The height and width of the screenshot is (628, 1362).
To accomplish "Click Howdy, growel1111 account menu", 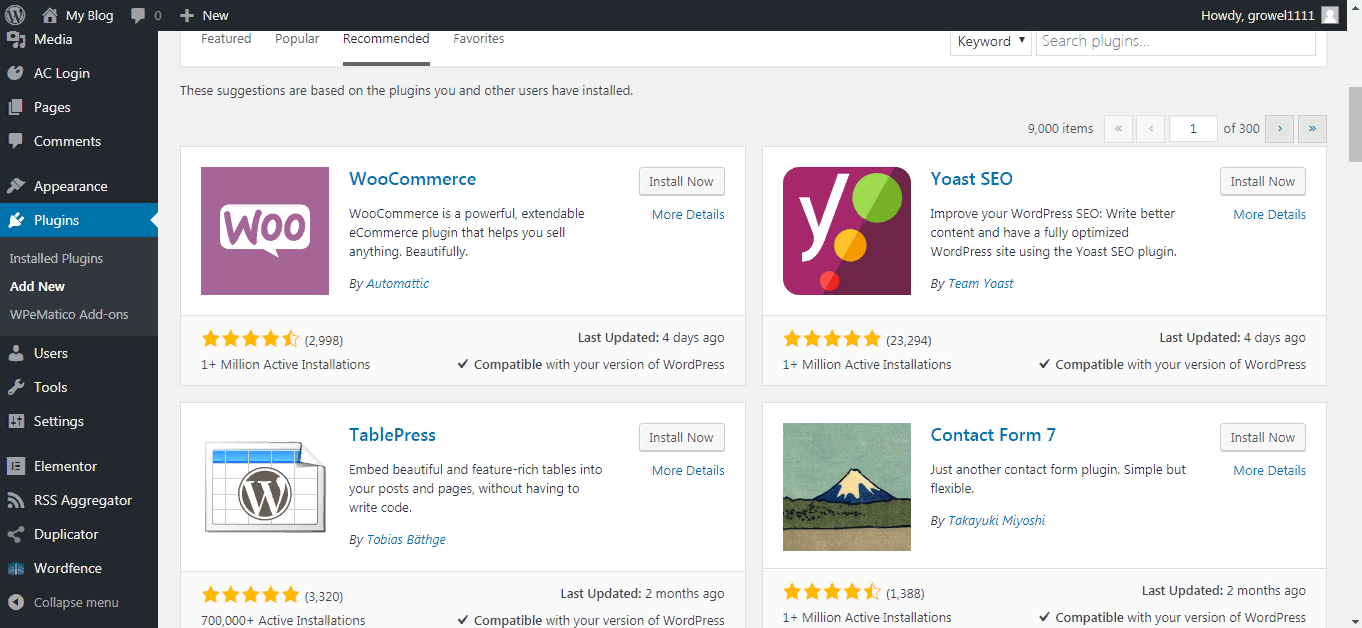I will (1270, 15).
